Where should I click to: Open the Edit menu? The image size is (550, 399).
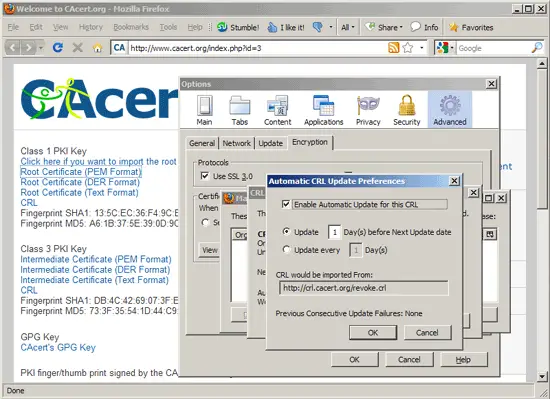click(36, 27)
